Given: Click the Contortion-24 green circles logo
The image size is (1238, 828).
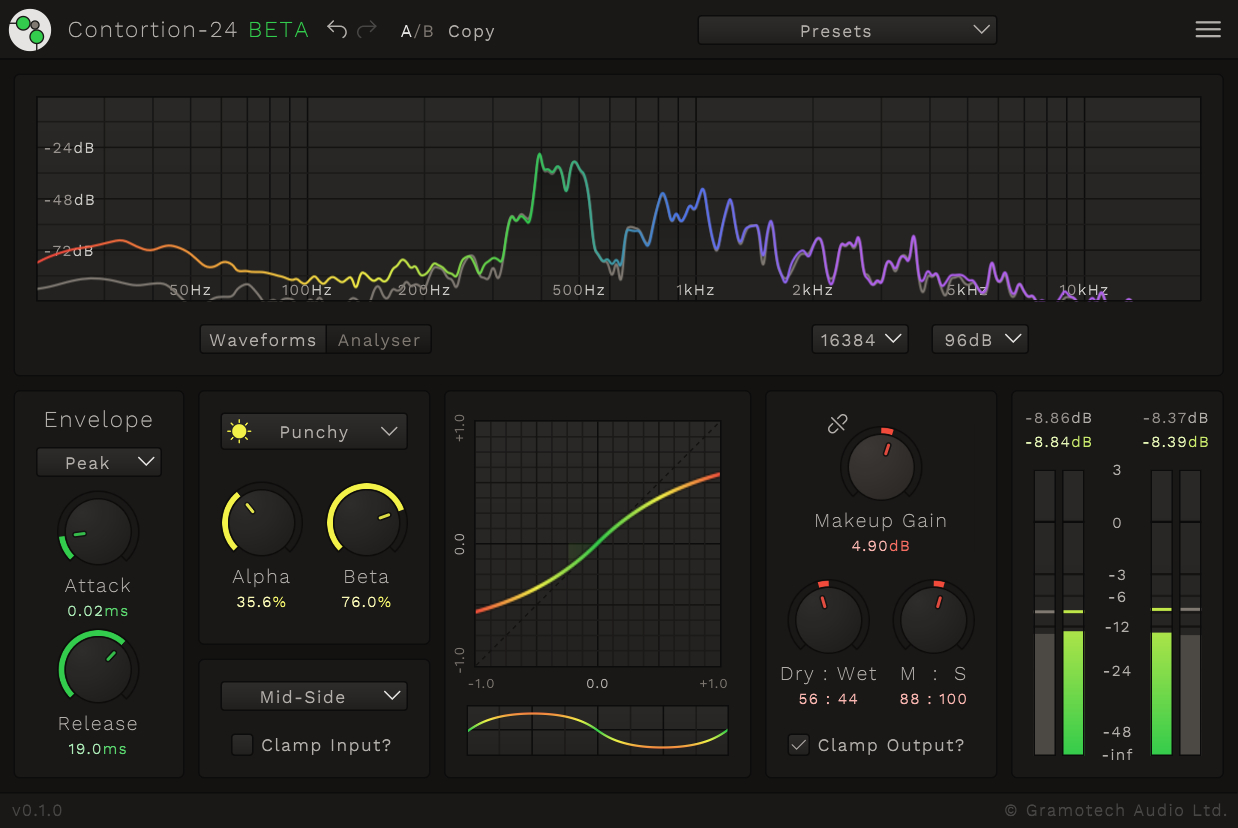Looking at the screenshot, I should coord(30,30).
